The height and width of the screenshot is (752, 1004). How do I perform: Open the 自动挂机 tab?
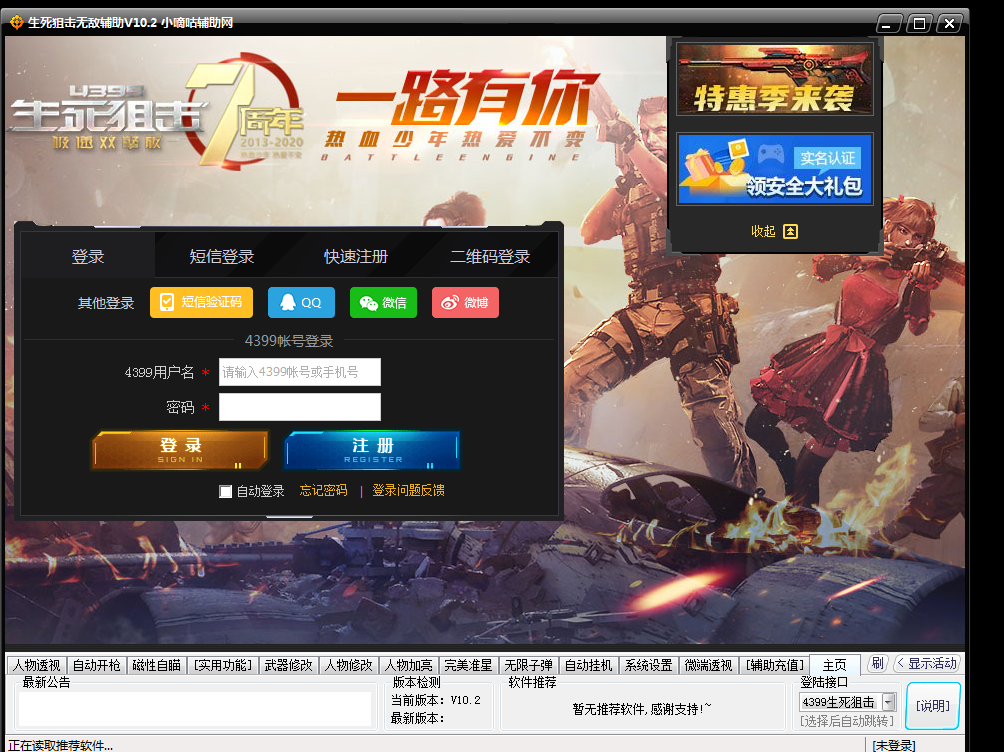click(588, 666)
